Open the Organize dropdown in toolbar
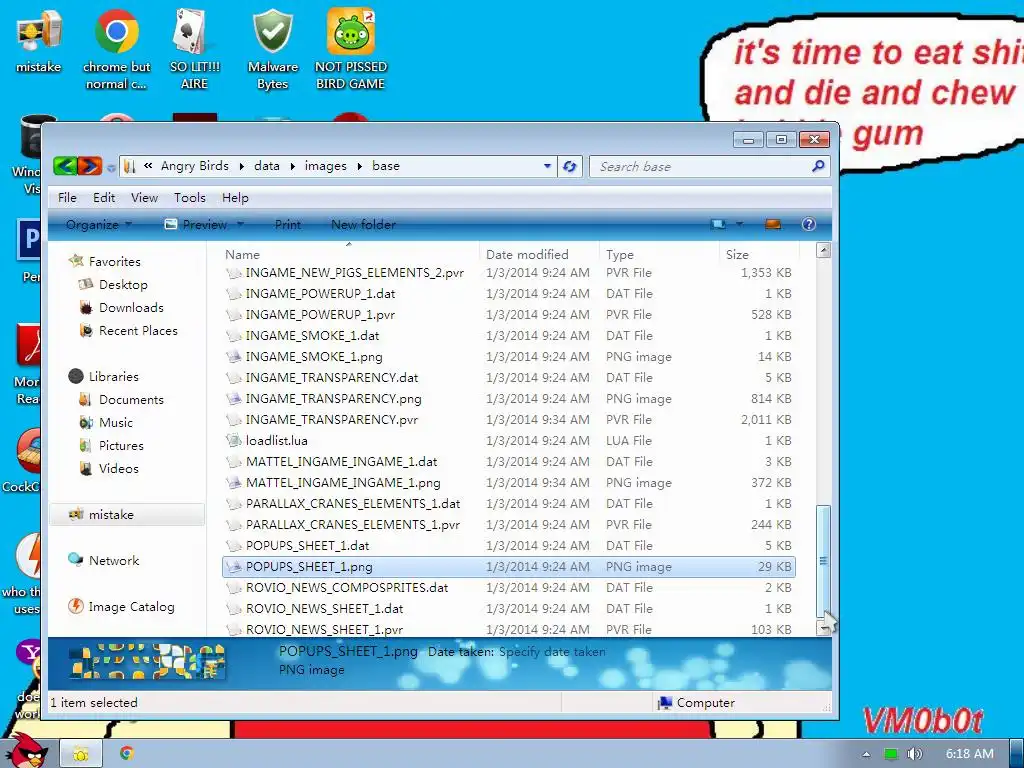Viewport: 1024px width, 768px height. (x=99, y=225)
